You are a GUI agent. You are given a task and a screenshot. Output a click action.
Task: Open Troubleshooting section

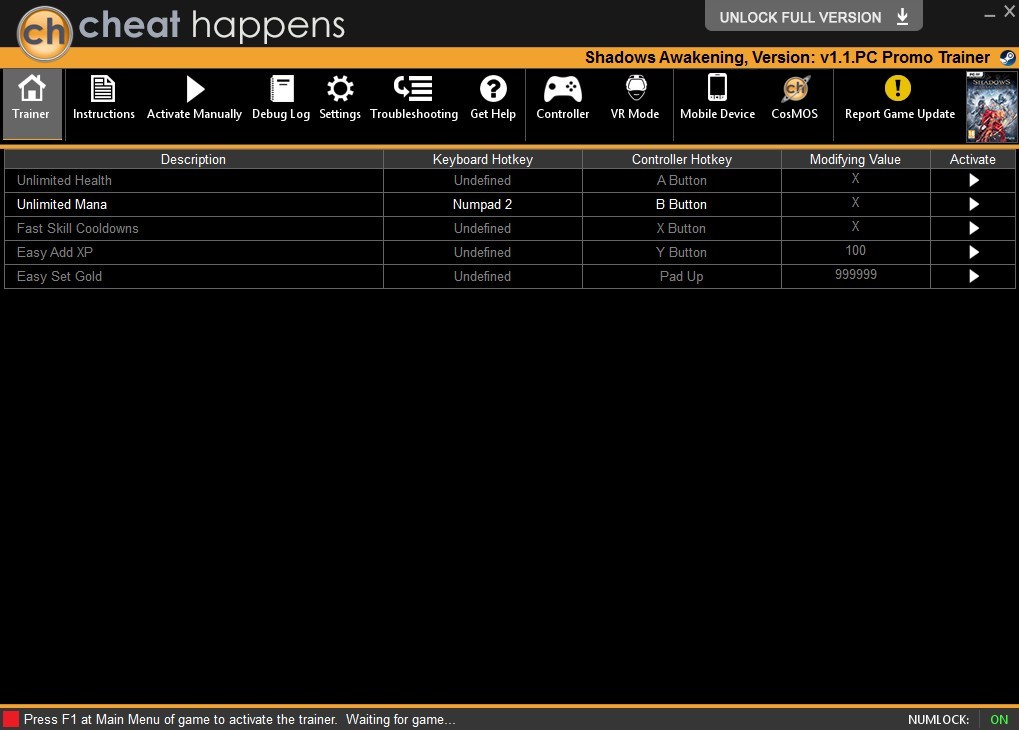coord(414,98)
